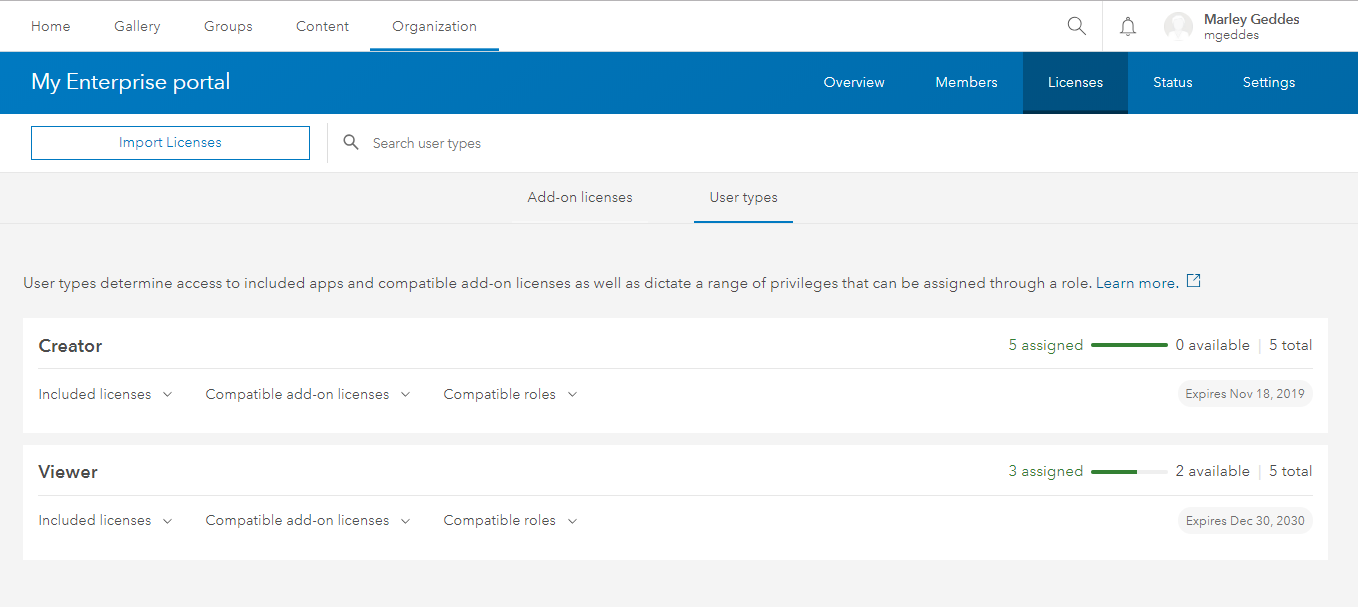Click the magnifier in the user types search bar
Viewport: 1358px width, 607px height.
click(351, 142)
